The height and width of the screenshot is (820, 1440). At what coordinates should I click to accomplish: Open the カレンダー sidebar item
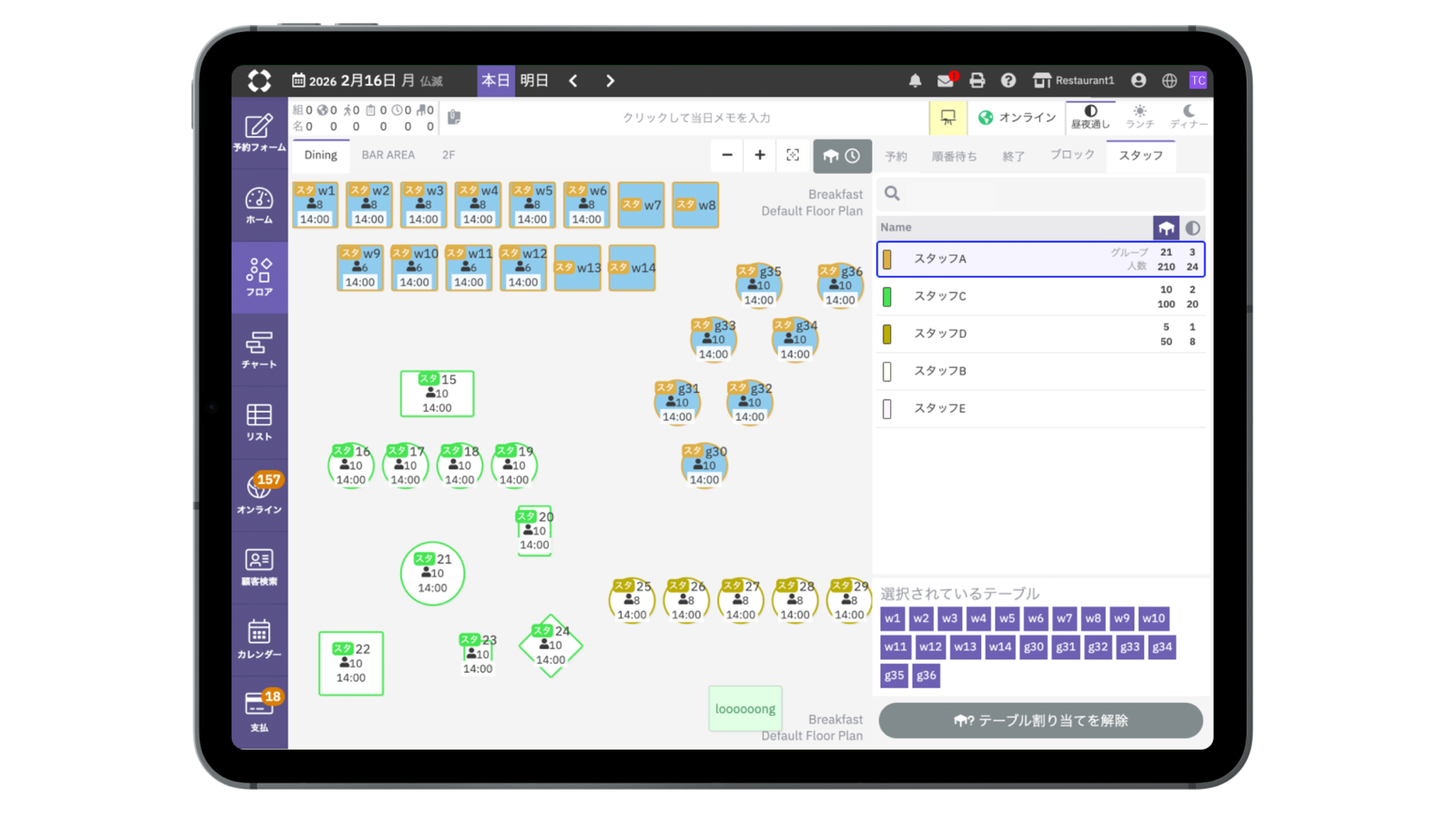(x=259, y=639)
